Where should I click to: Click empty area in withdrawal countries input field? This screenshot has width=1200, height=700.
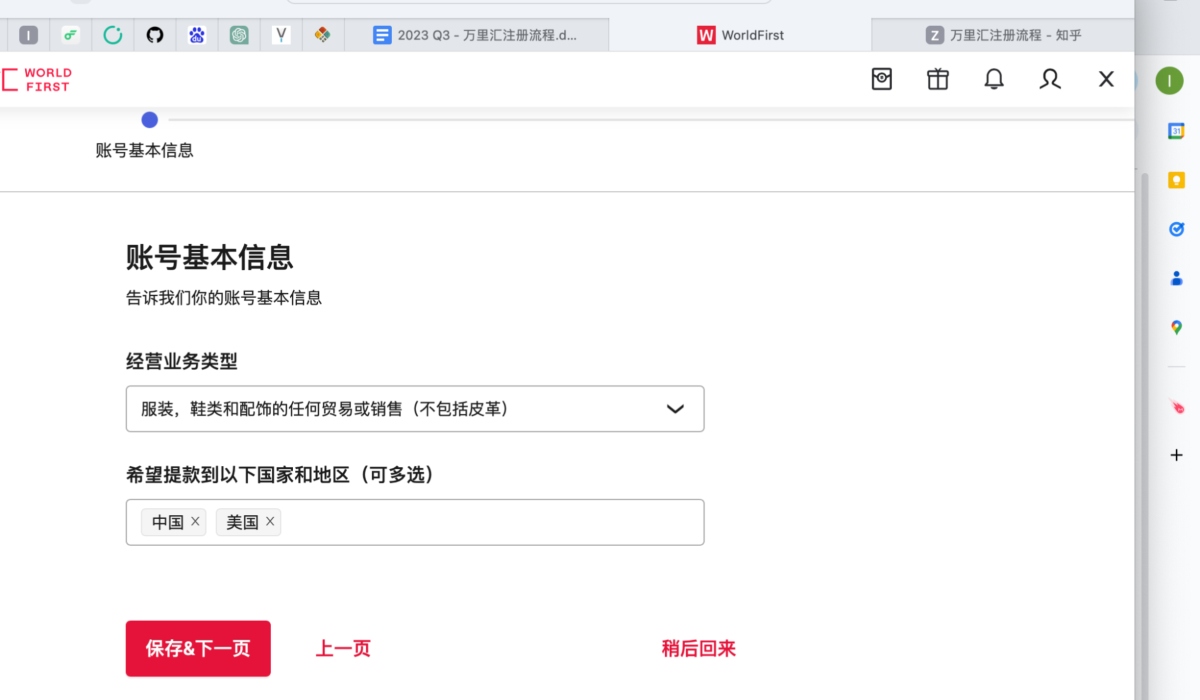(490, 522)
